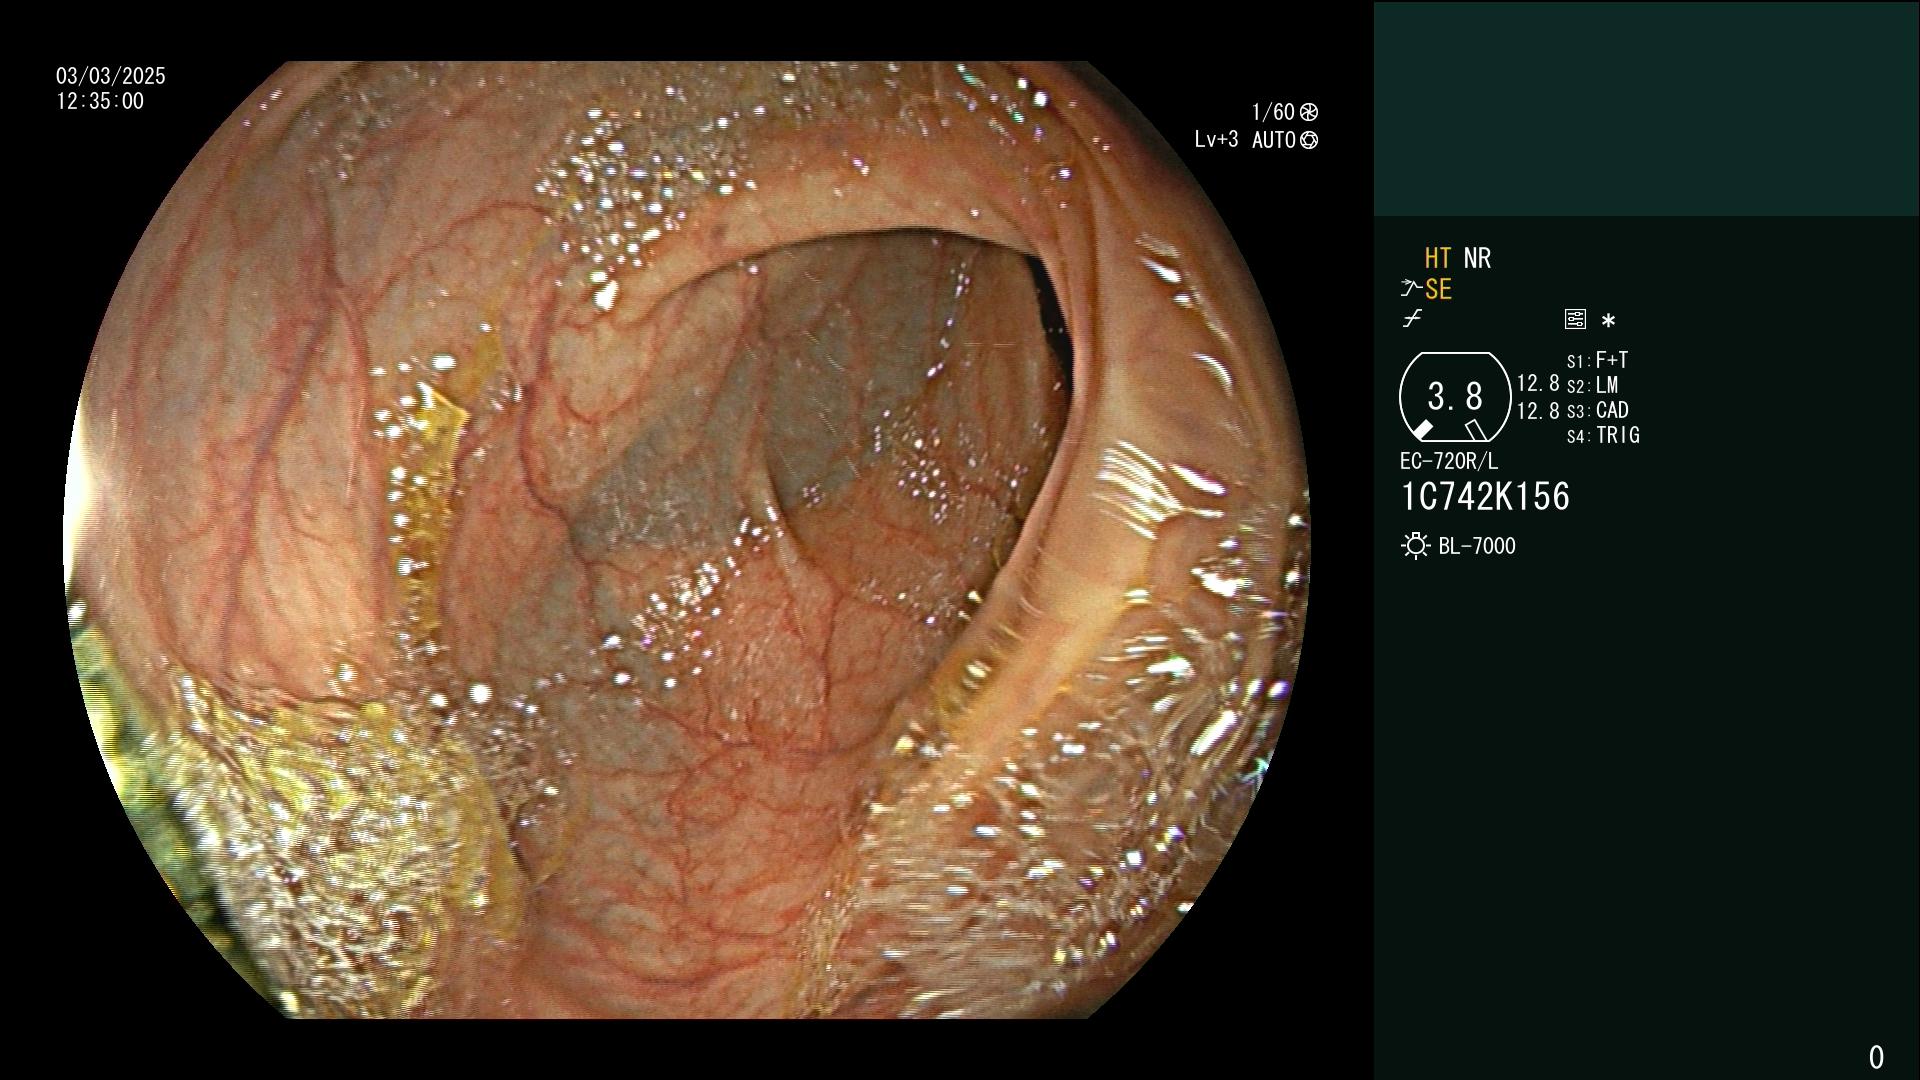
Task: Click the S2: LM switch assignment
Action: (x=1592, y=385)
